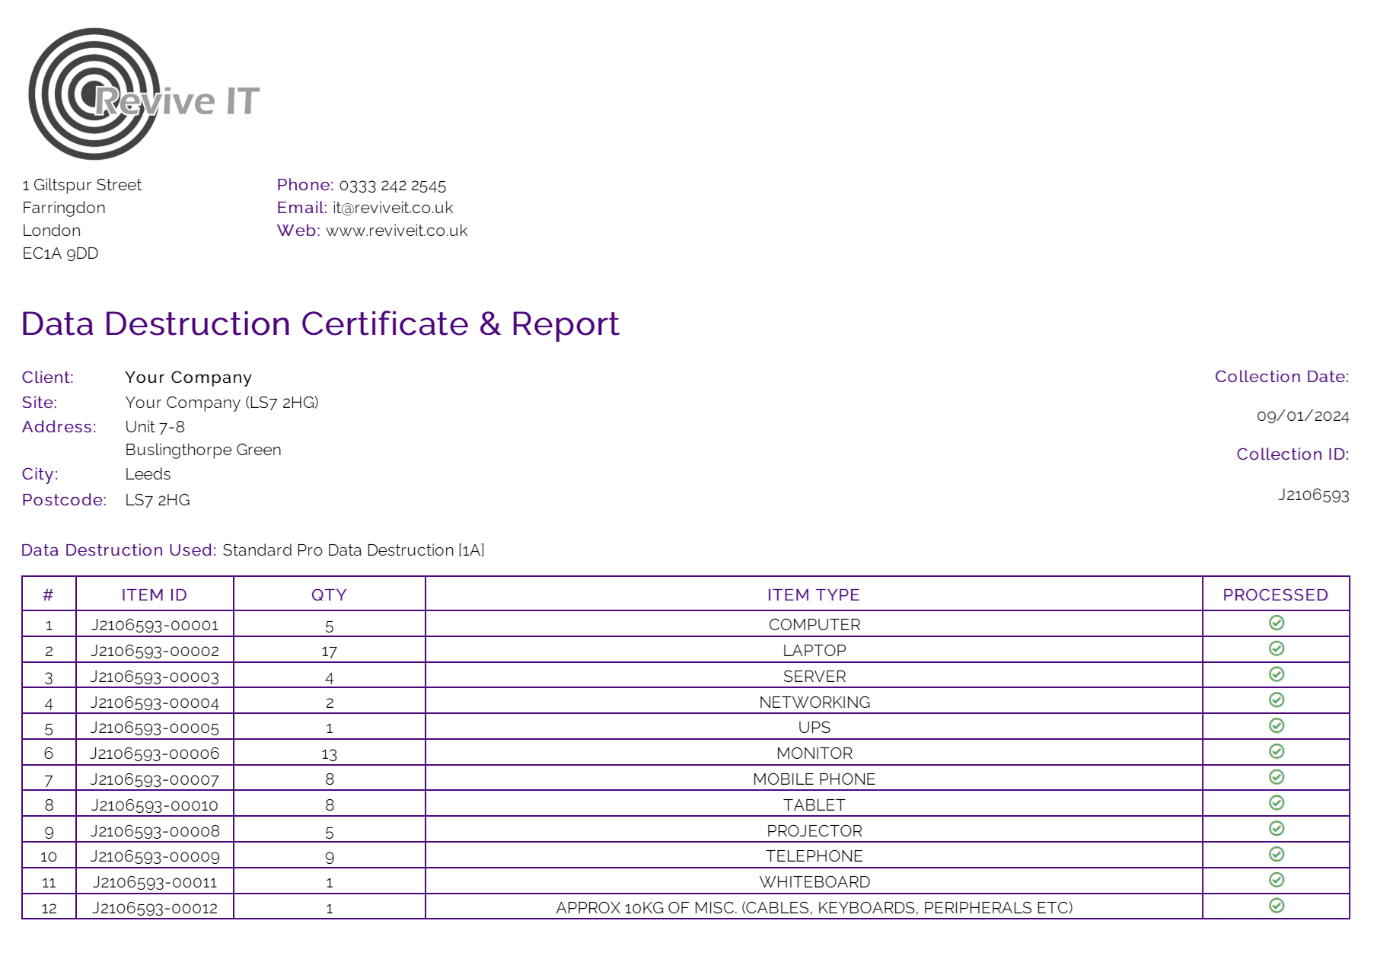This screenshot has width=1377, height=959.
Task: Select item ID J2106593-00006
Action: [155, 753]
